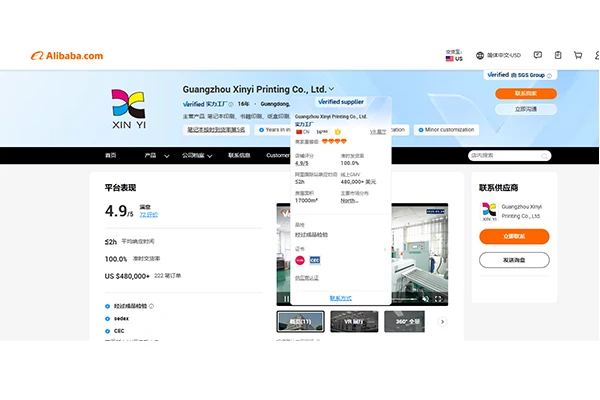The height and width of the screenshot is (400, 600).
Task: Click the 100.0% on-time delivery text
Action: [132, 259]
